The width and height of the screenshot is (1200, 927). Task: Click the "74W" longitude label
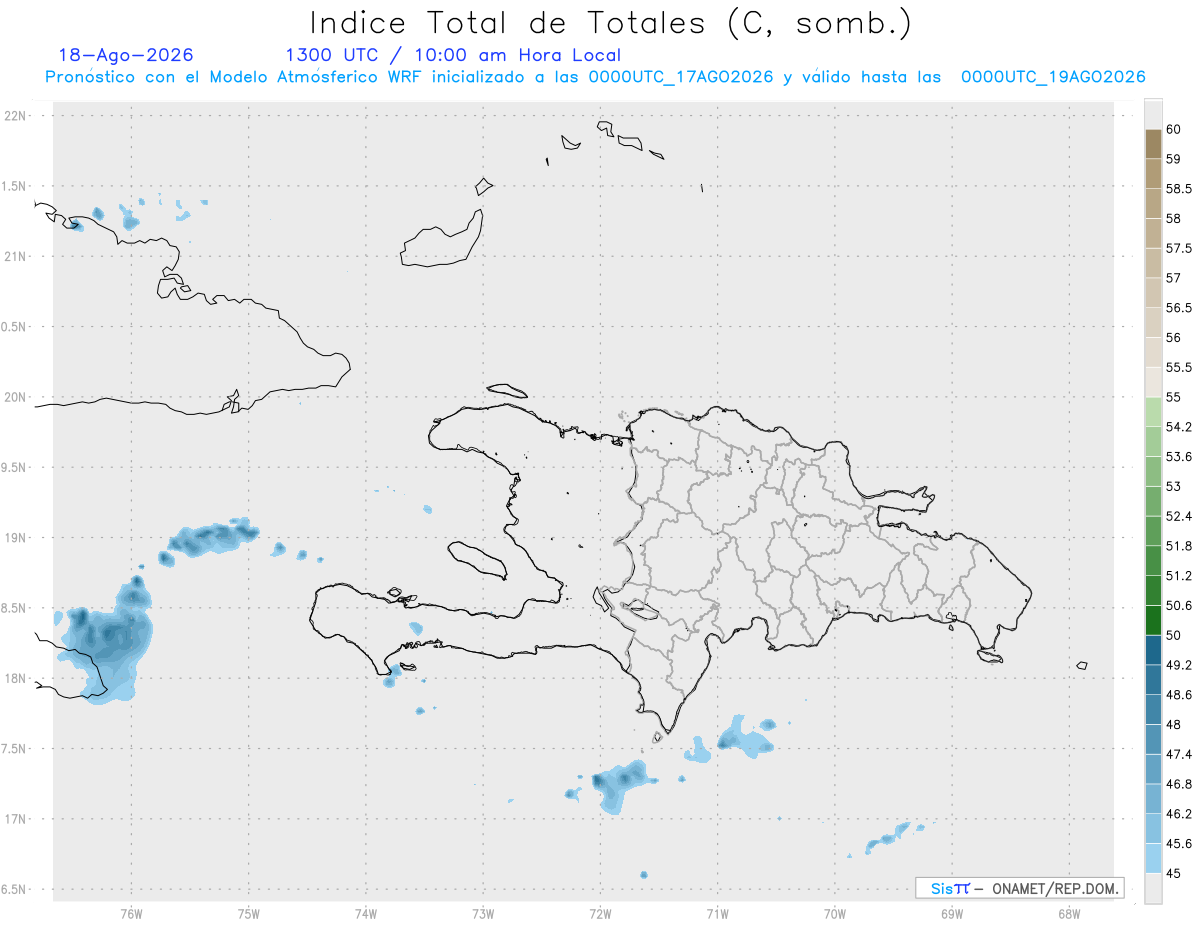pyautogui.click(x=366, y=914)
